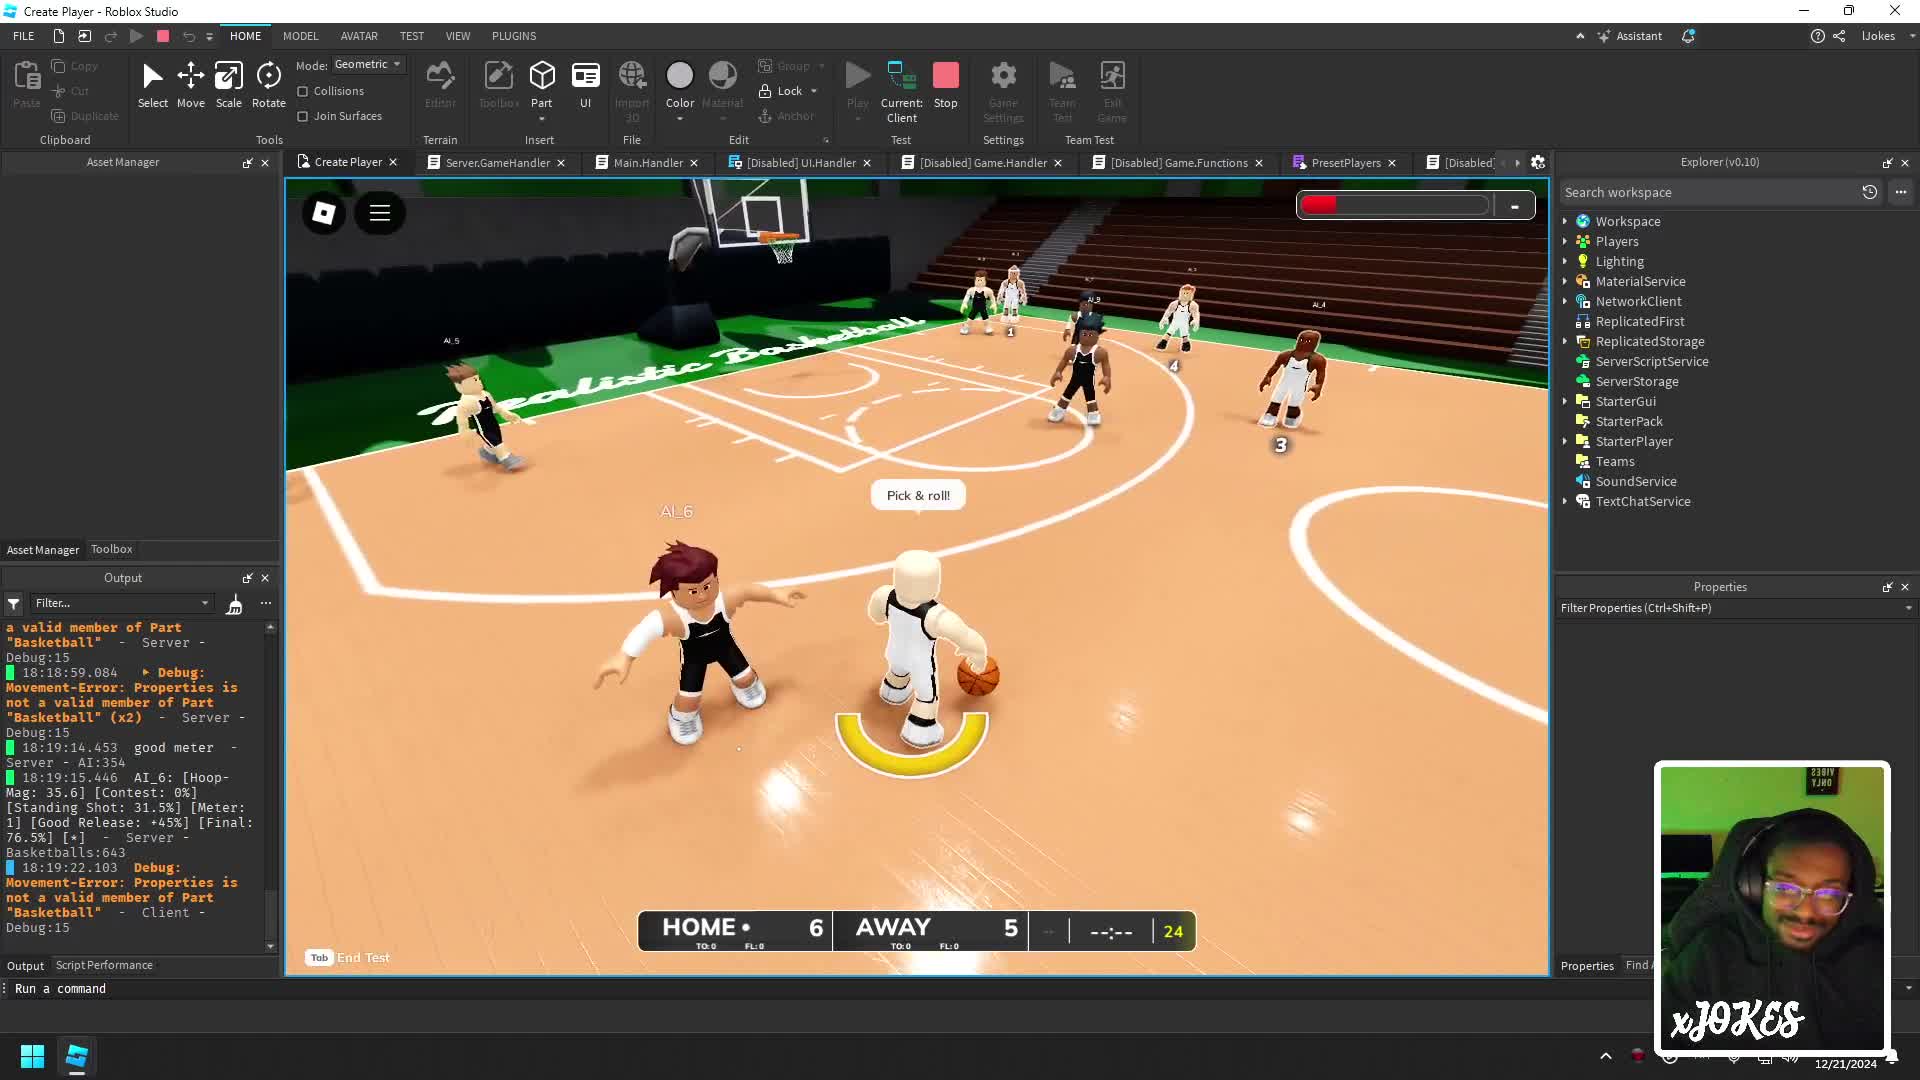Open Script Performance tab
The image size is (1920, 1080).
point(104,965)
